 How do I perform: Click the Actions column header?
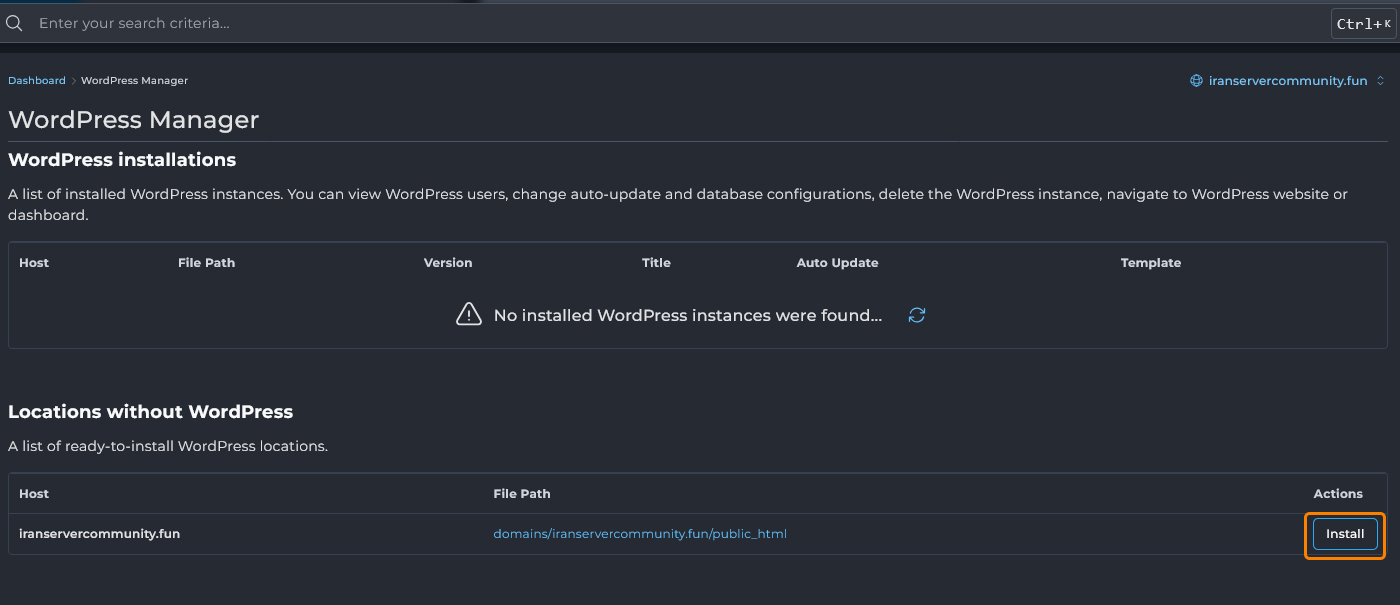(1338, 493)
